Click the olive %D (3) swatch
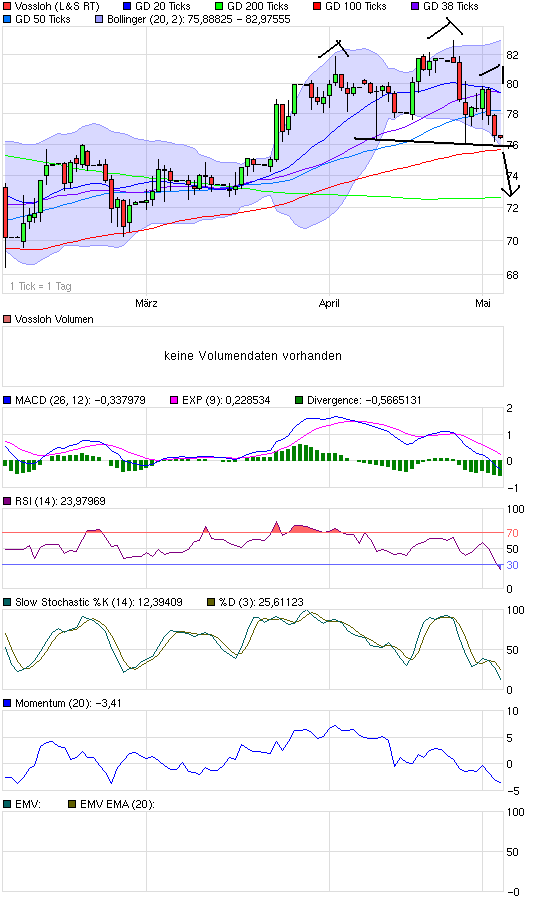The width and height of the screenshot is (545, 913). (x=211, y=602)
